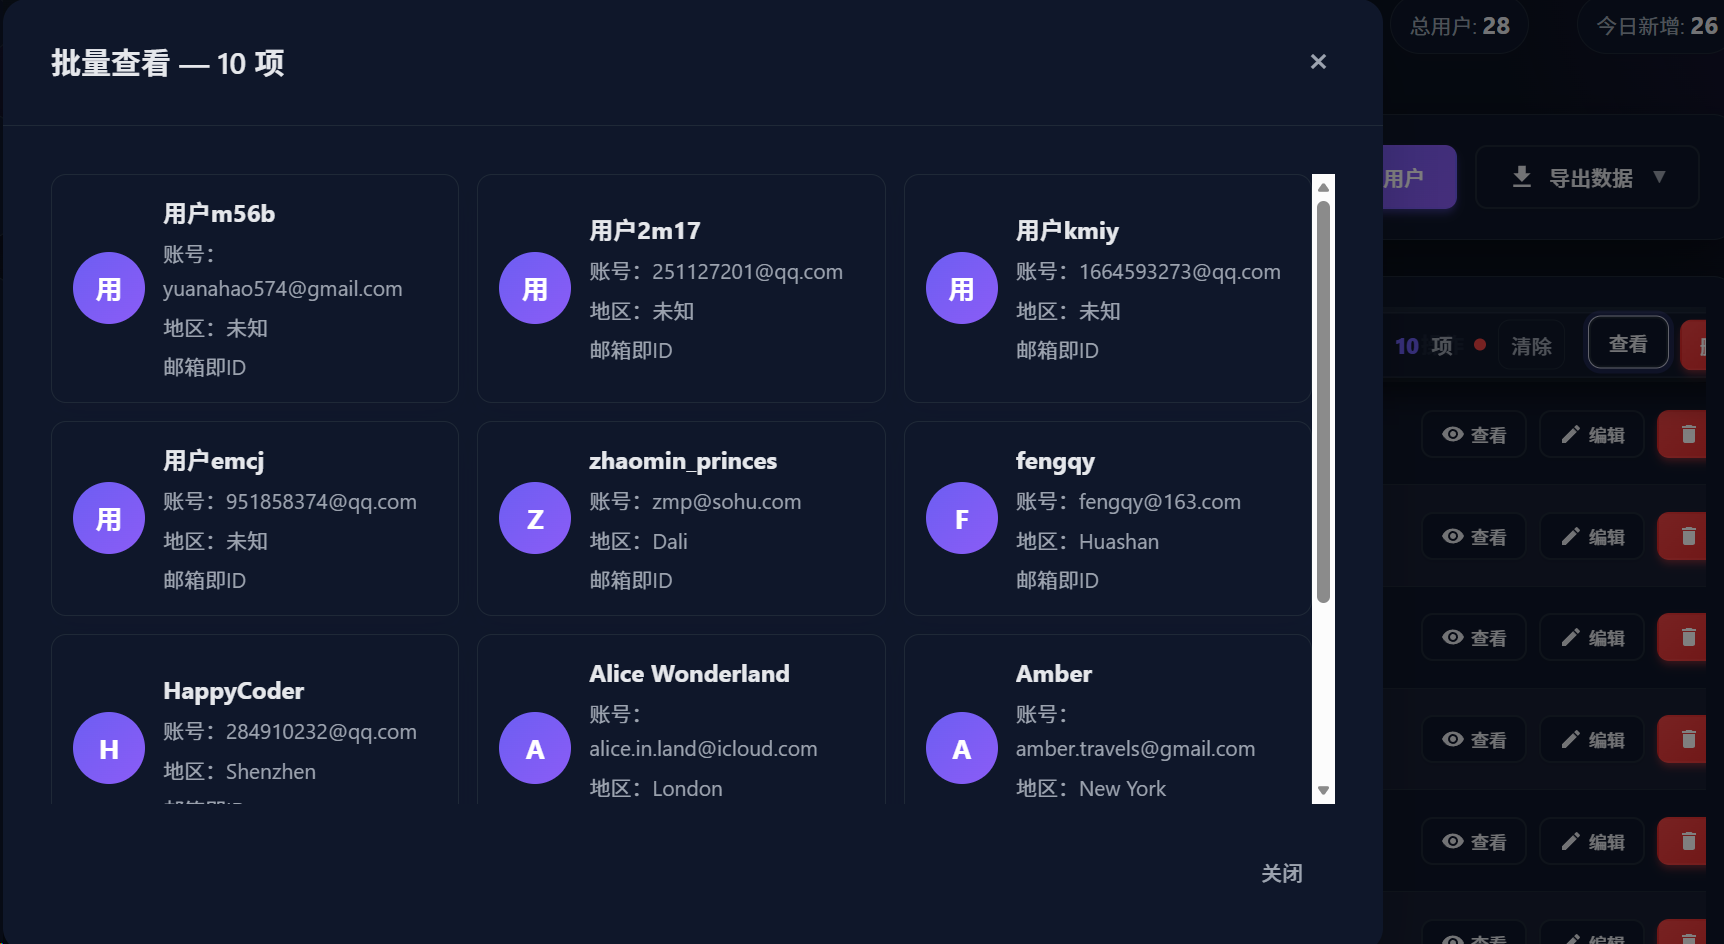
Task: Click 地区: 未知 on the 用户m56b card
Action: 215,328
